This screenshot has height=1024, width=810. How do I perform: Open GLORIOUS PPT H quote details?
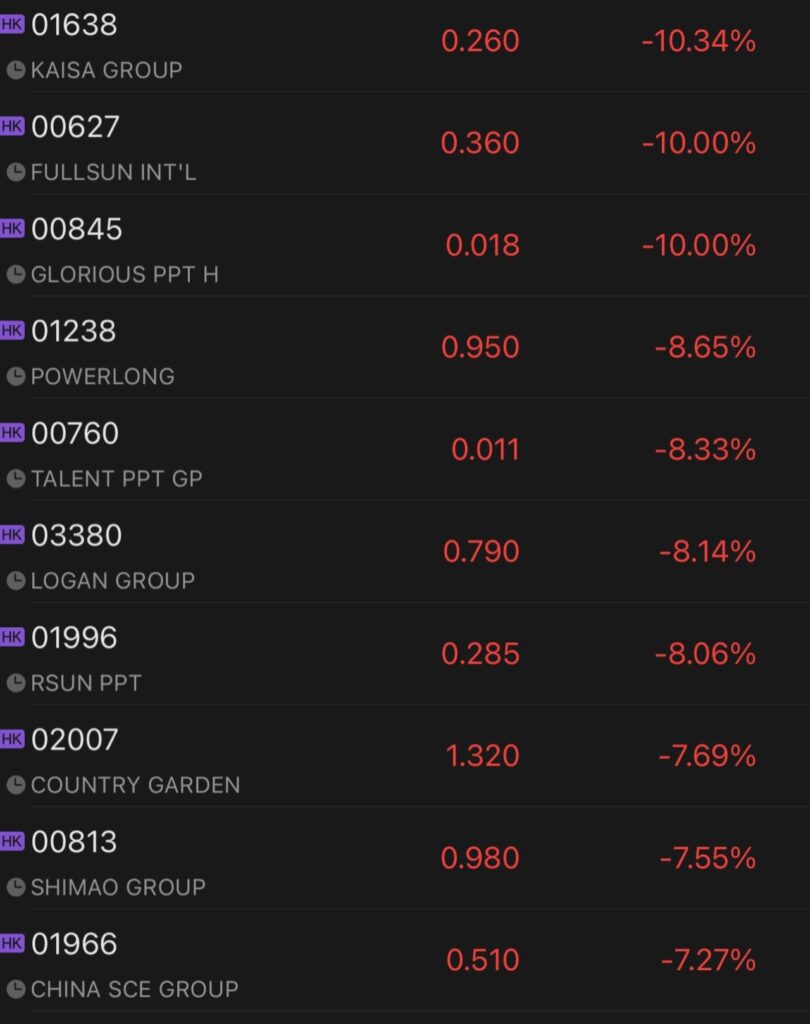[x=405, y=245]
